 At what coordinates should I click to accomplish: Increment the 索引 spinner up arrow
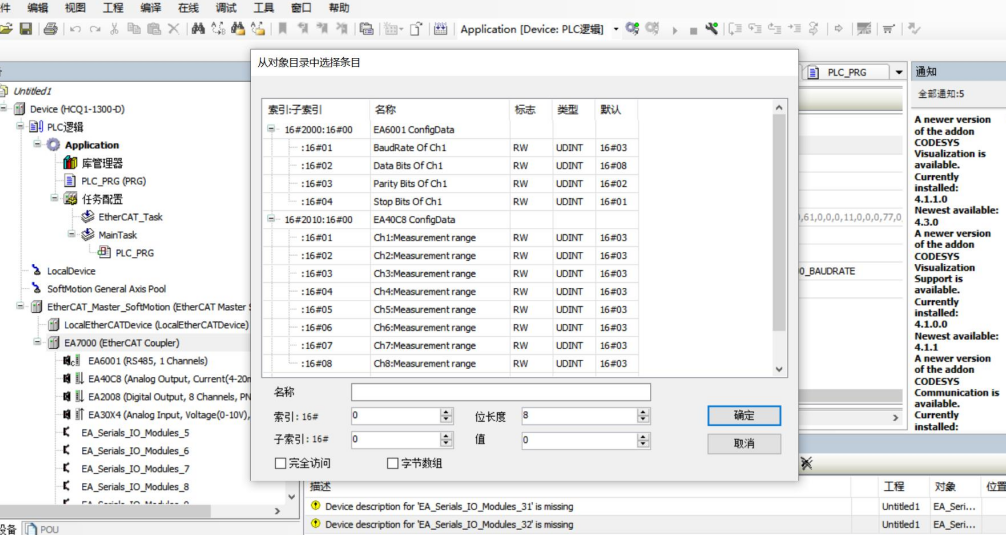[x=447, y=412]
